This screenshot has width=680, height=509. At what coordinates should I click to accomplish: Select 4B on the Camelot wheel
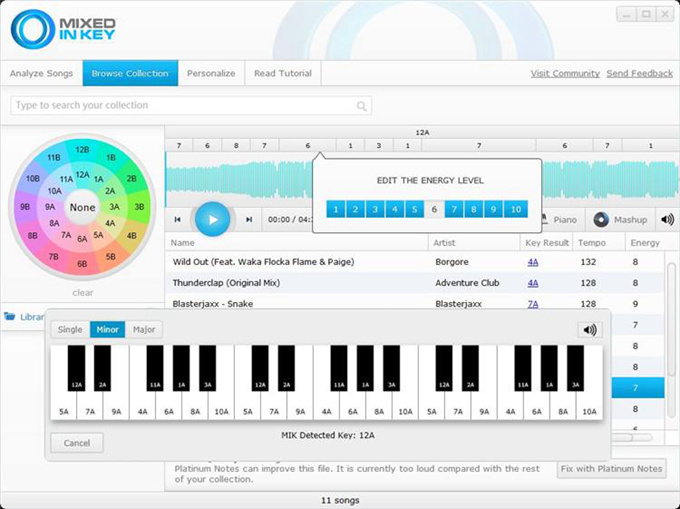(x=131, y=236)
